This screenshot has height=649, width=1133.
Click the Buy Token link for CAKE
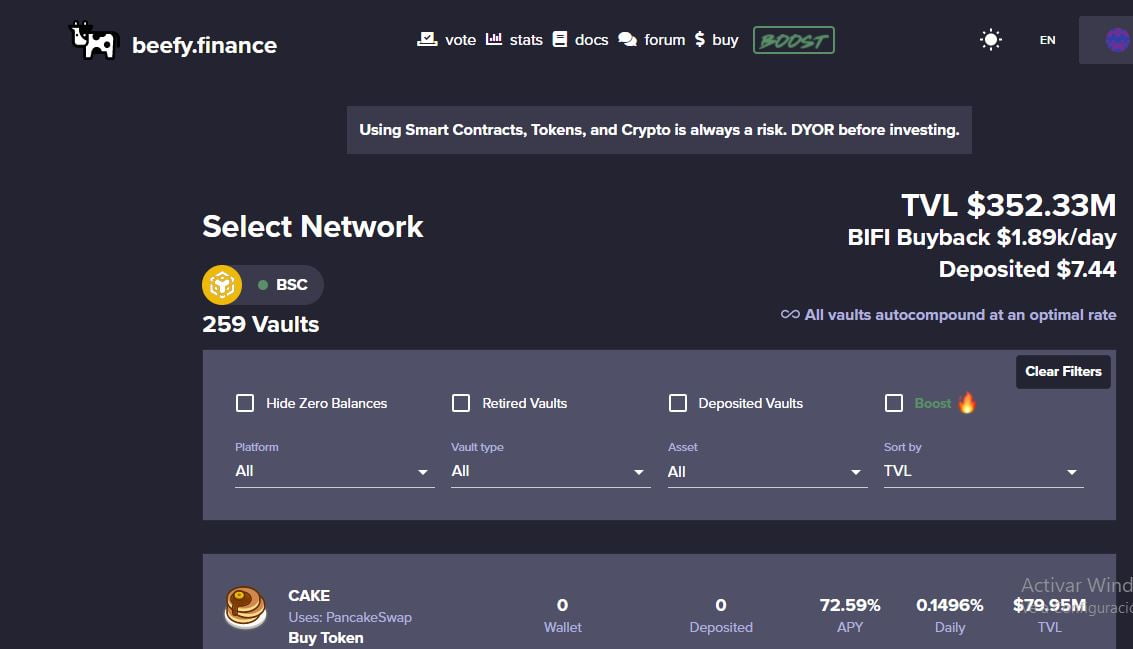click(x=326, y=638)
